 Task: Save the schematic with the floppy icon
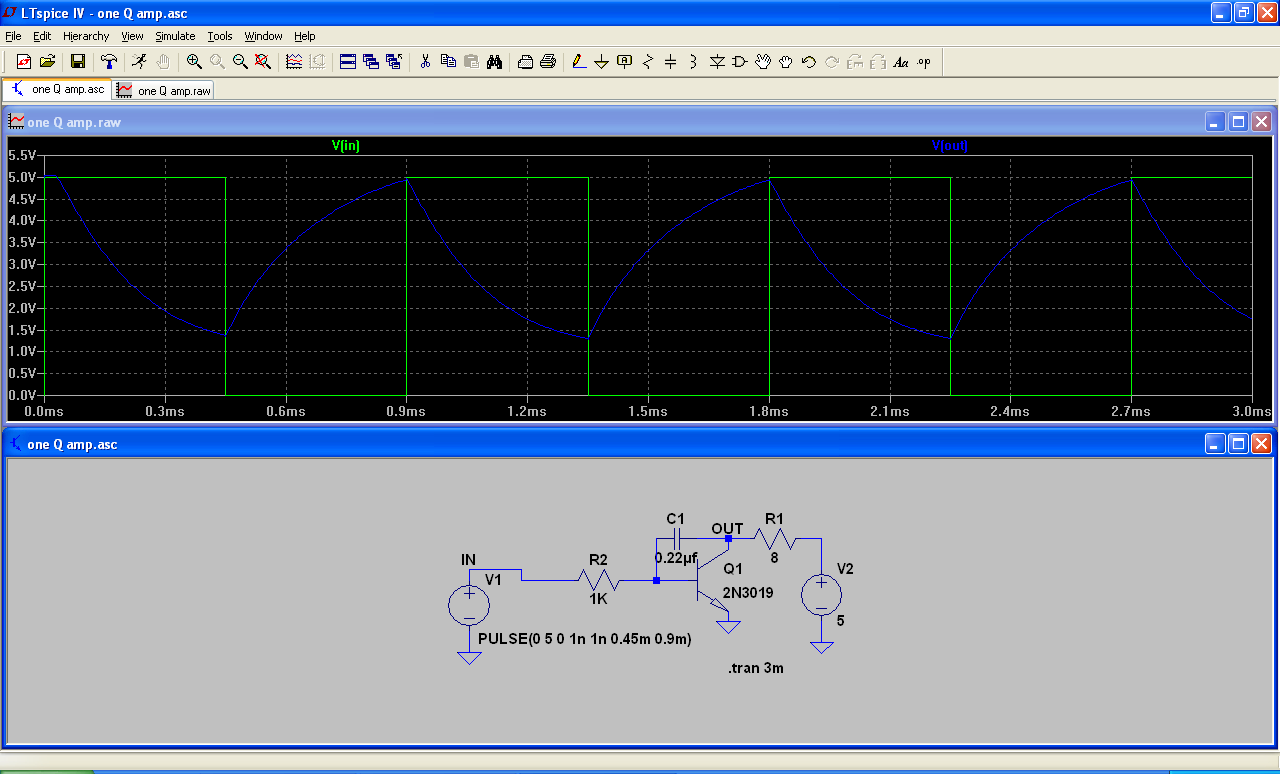[x=78, y=62]
